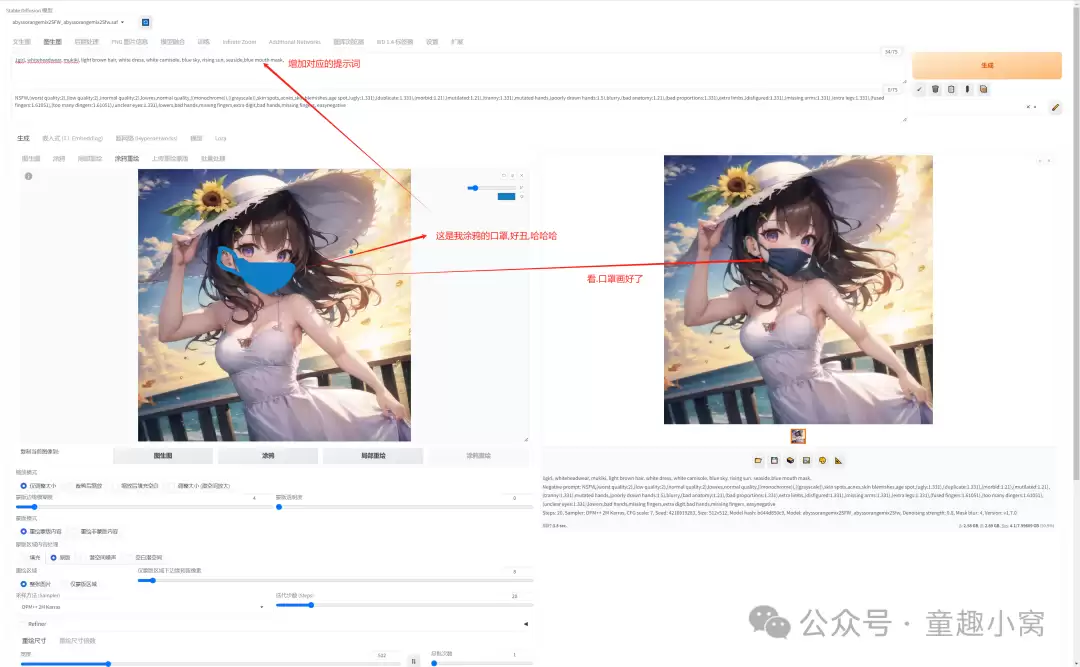Screen dimensions: 1080x667
Task: Click the orange 生成 generate button
Action: [x=986, y=65]
